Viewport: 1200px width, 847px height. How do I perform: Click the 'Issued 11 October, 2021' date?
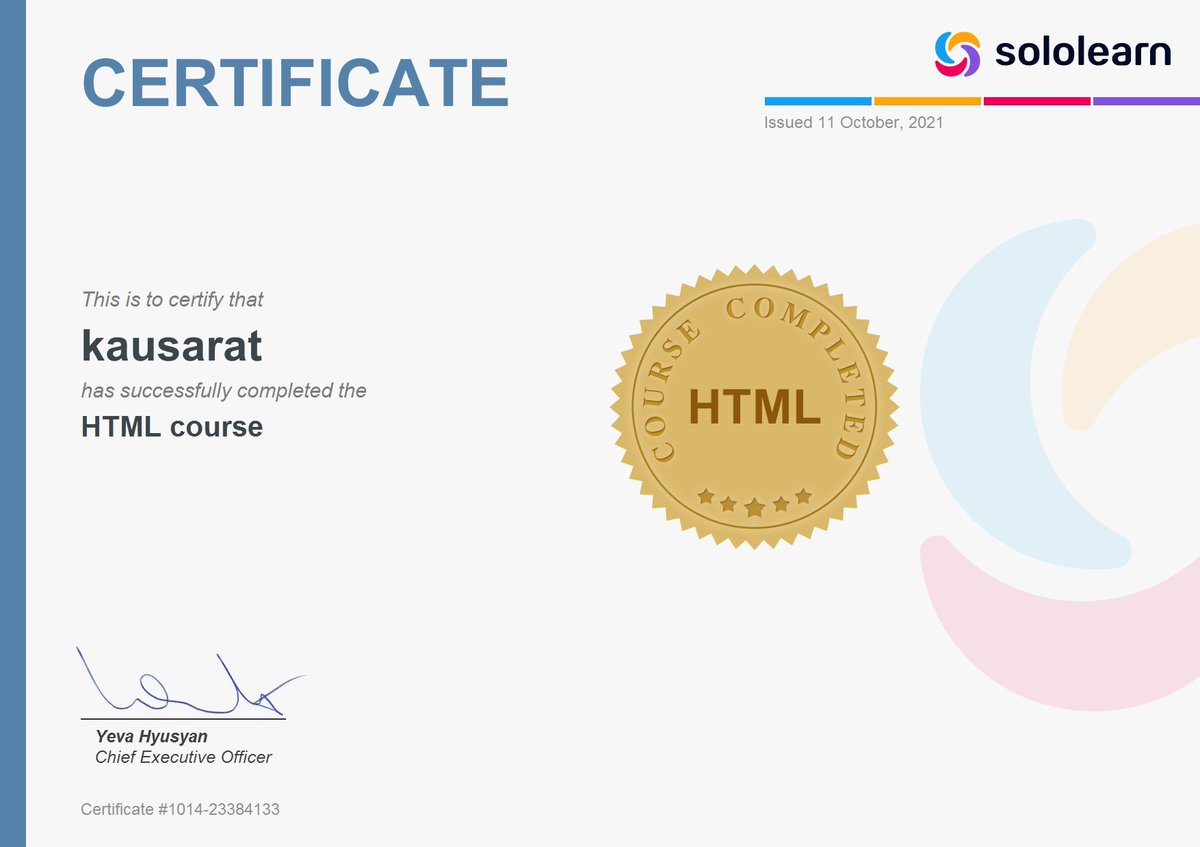853,123
